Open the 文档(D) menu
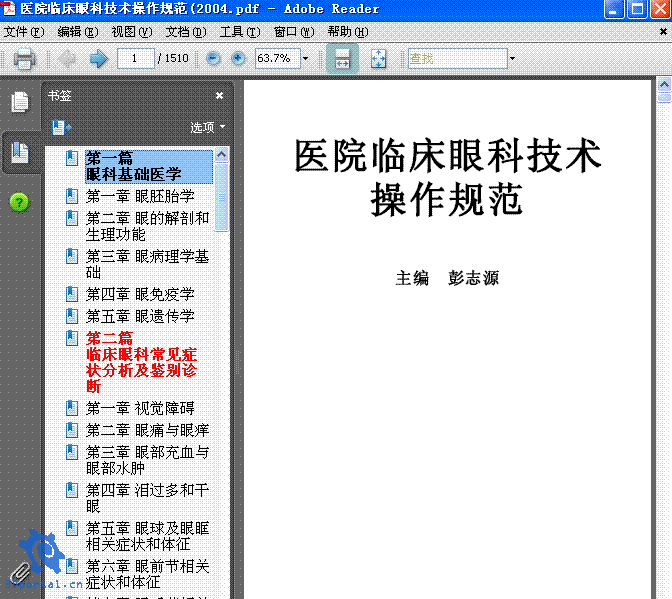 [186, 32]
